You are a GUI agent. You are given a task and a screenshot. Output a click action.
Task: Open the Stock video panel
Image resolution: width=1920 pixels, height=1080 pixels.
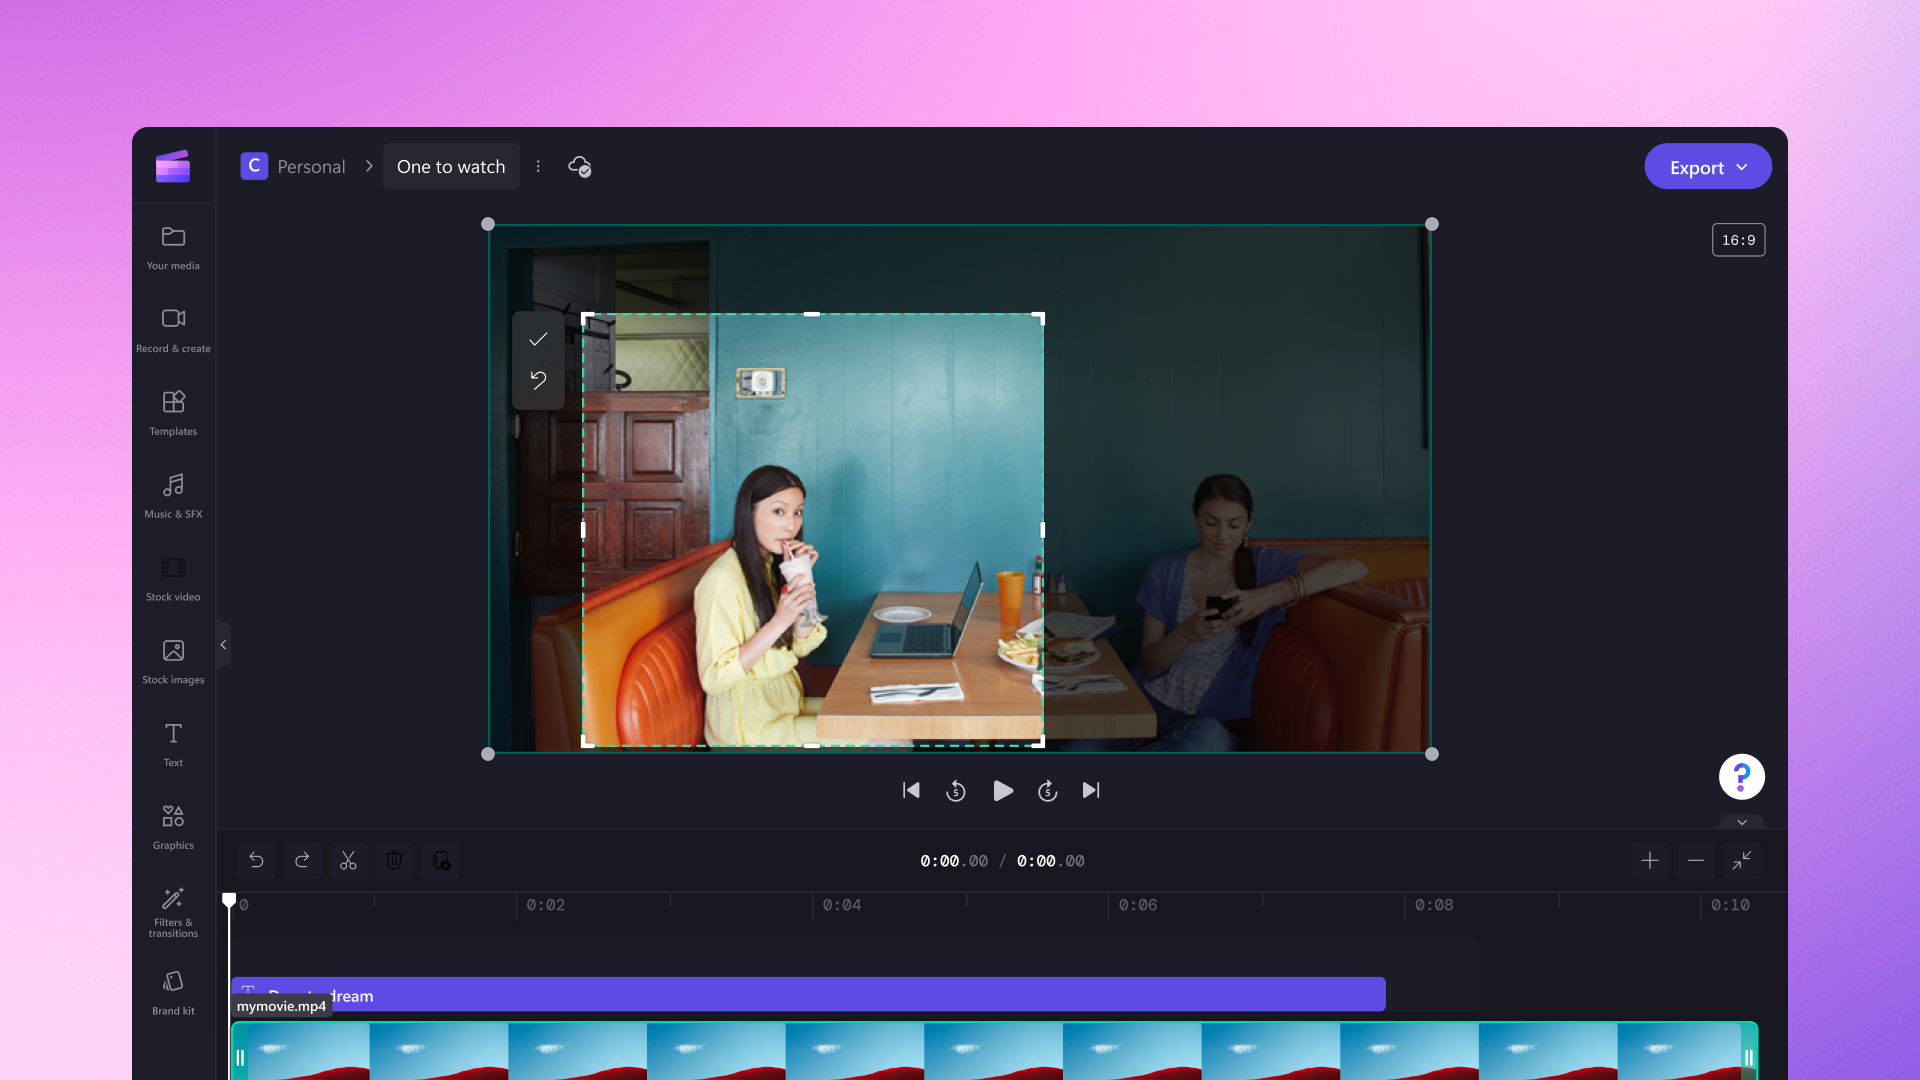(x=173, y=578)
